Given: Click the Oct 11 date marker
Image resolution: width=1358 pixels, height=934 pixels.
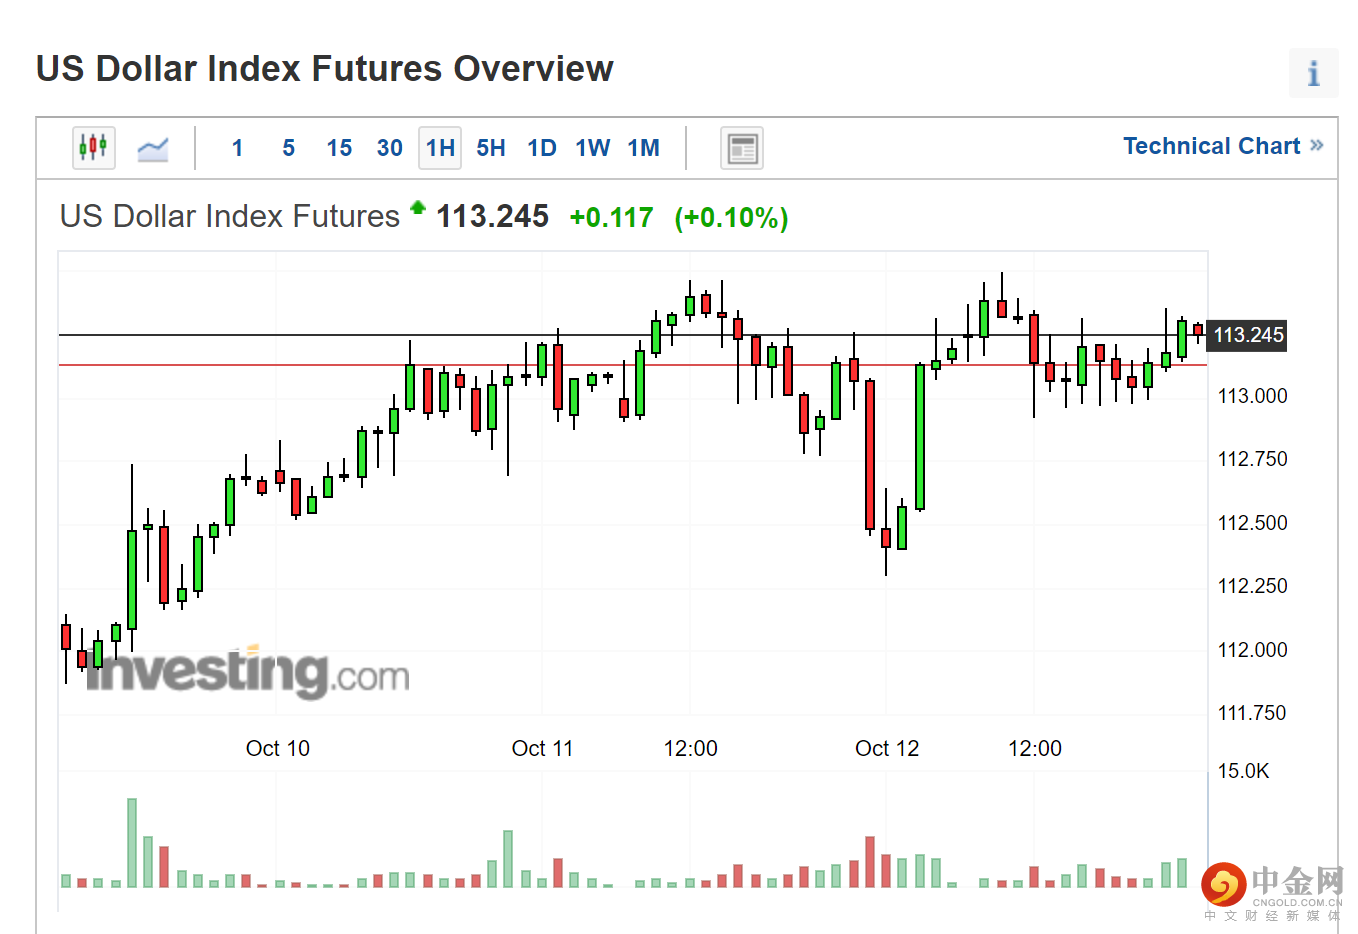Looking at the screenshot, I should point(542,748).
